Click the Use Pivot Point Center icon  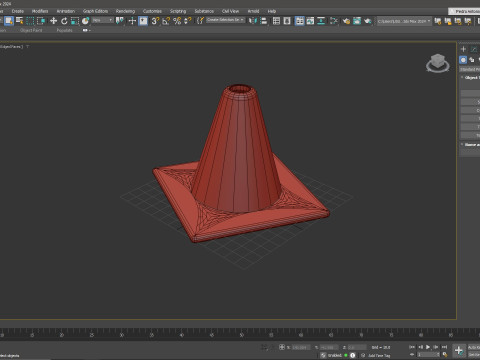pos(119,21)
